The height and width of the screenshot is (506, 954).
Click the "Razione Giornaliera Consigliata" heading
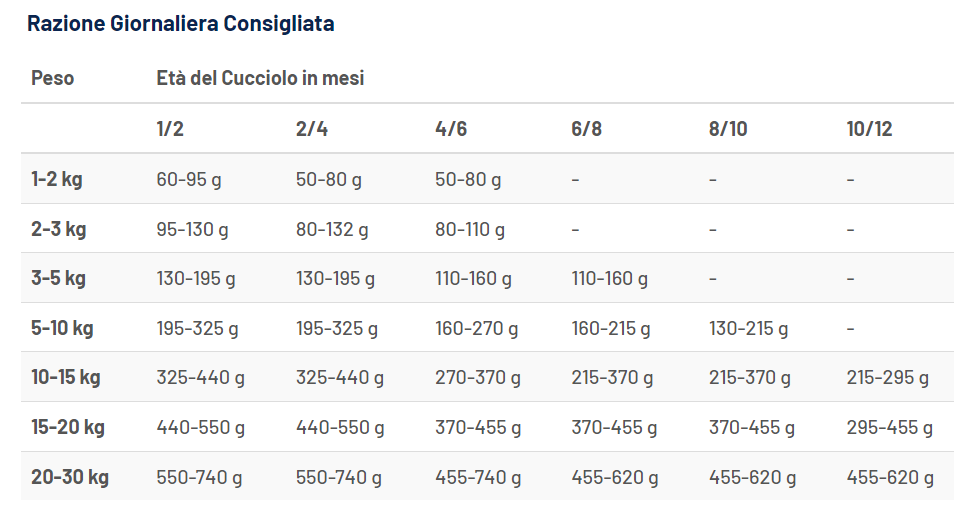pyautogui.click(x=180, y=24)
